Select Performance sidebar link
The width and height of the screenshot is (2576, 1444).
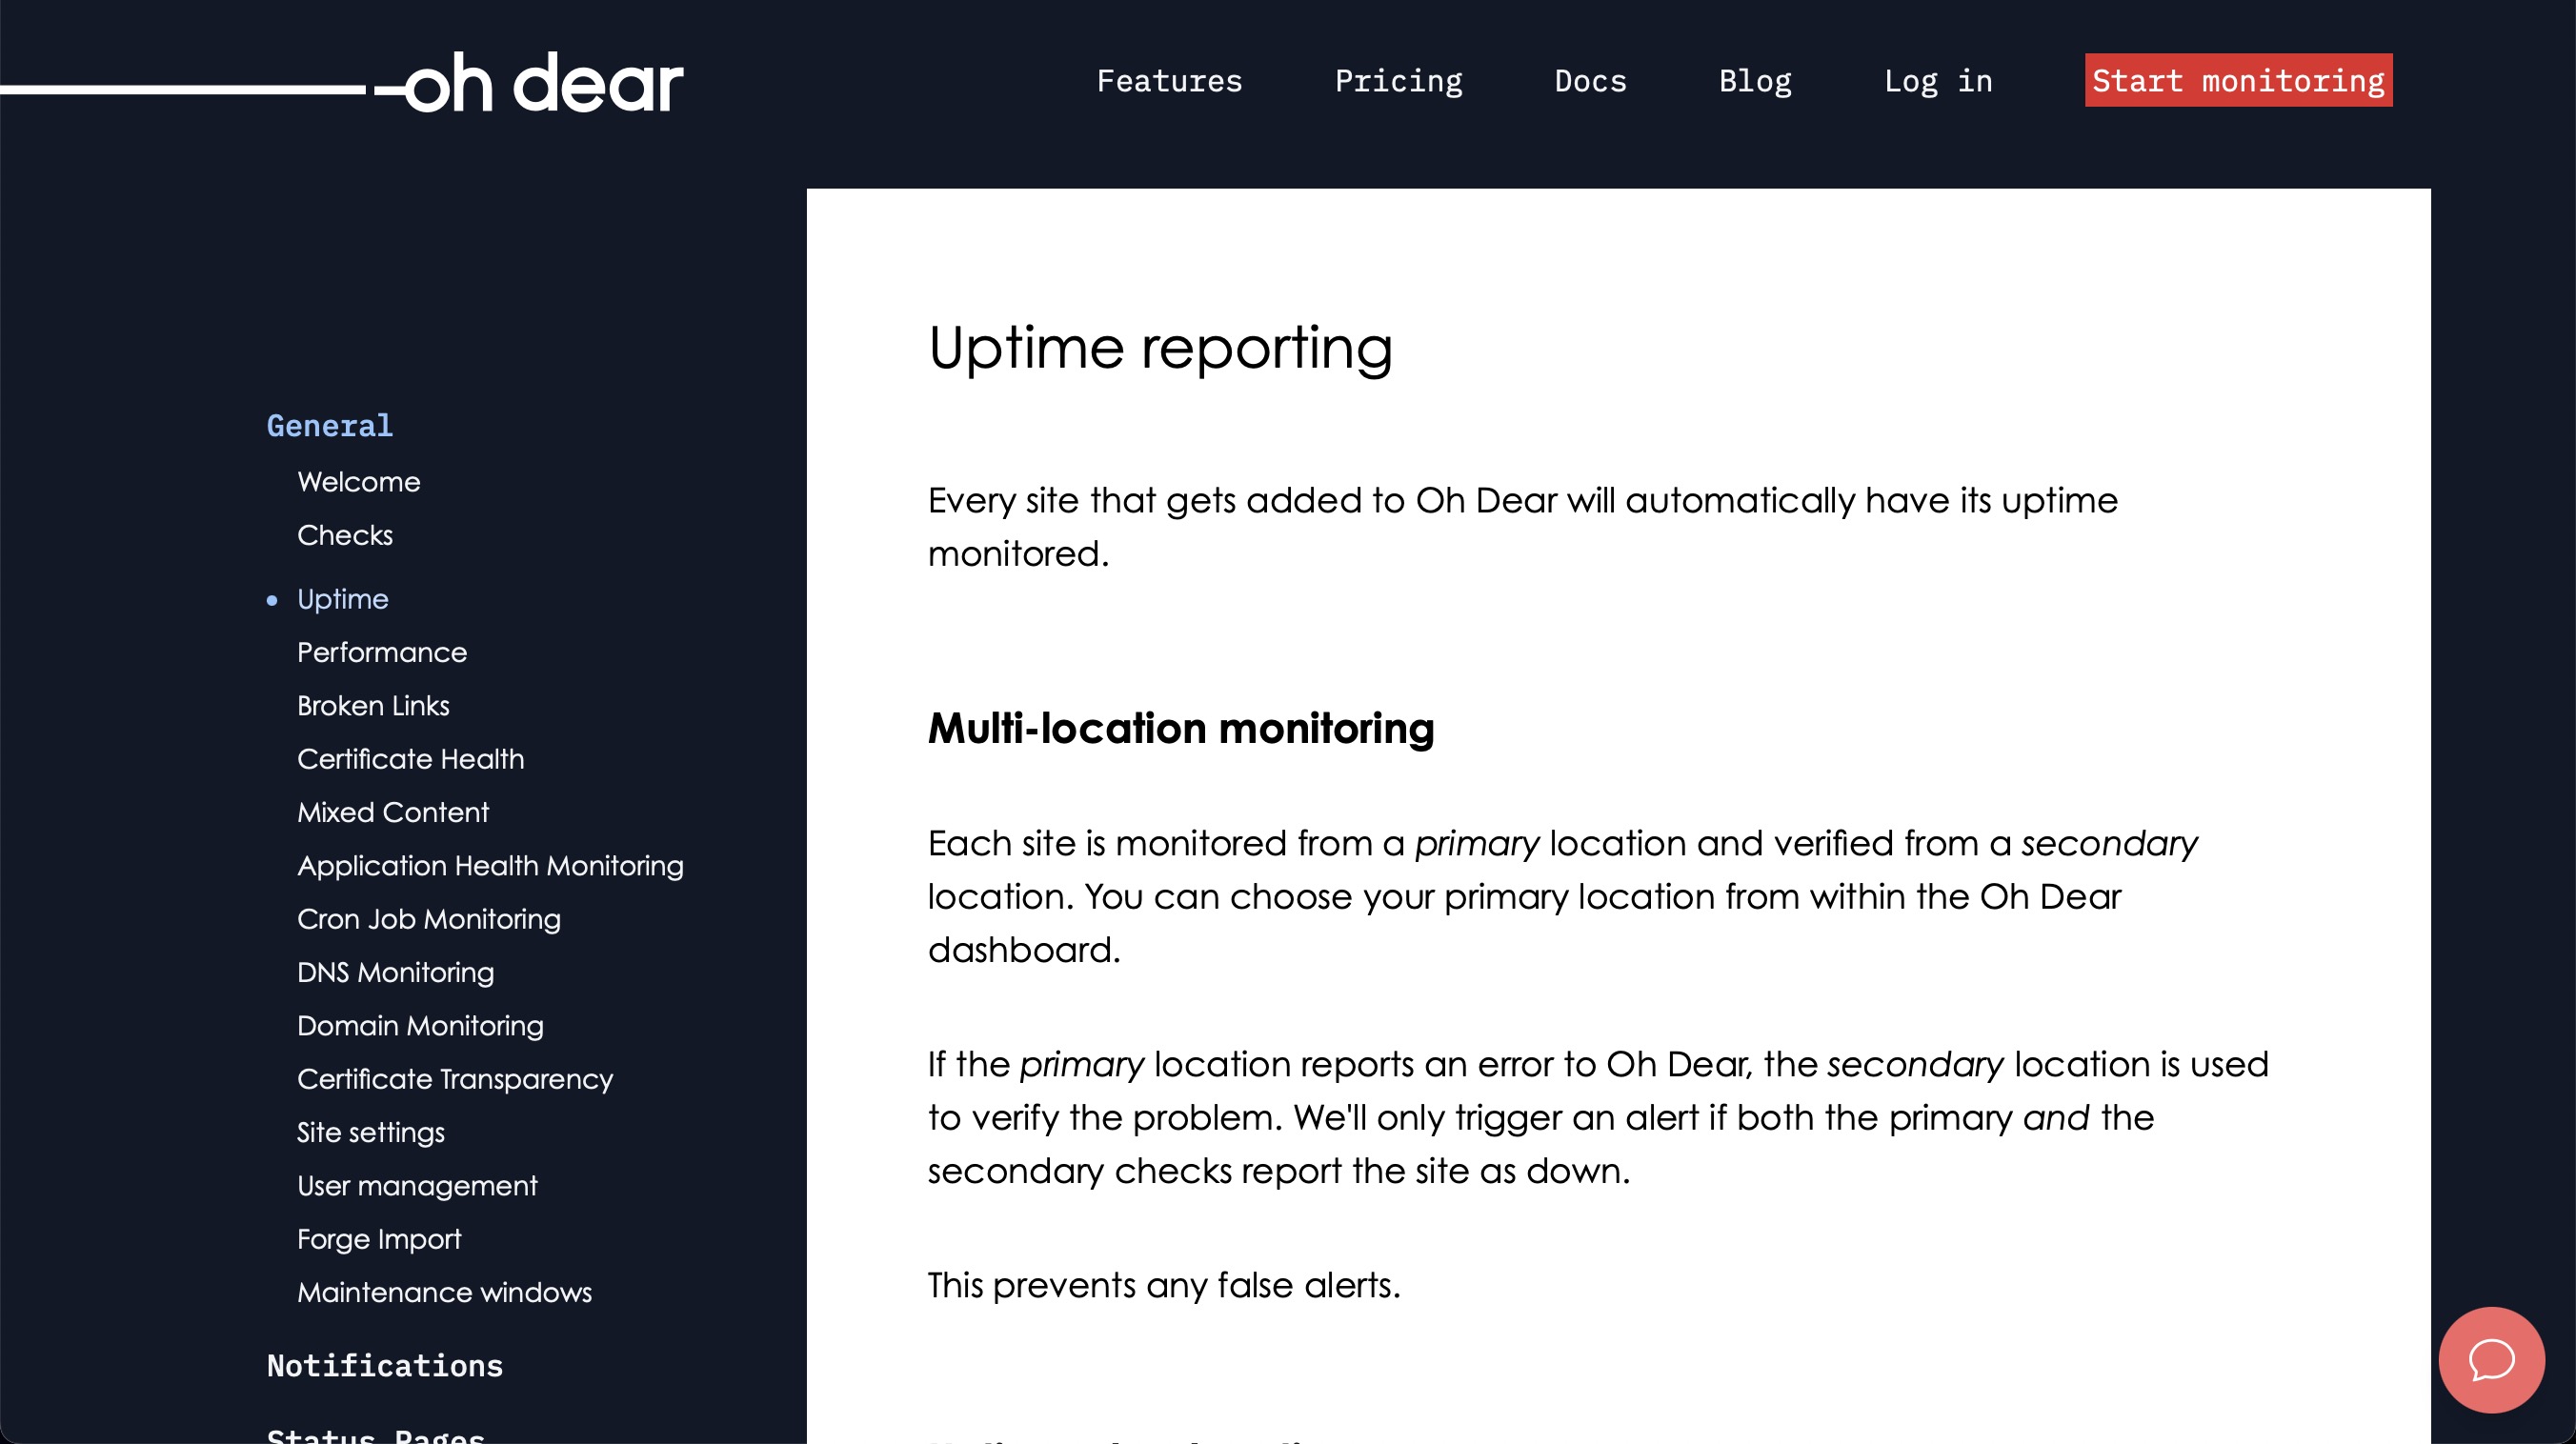(x=384, y=652)
